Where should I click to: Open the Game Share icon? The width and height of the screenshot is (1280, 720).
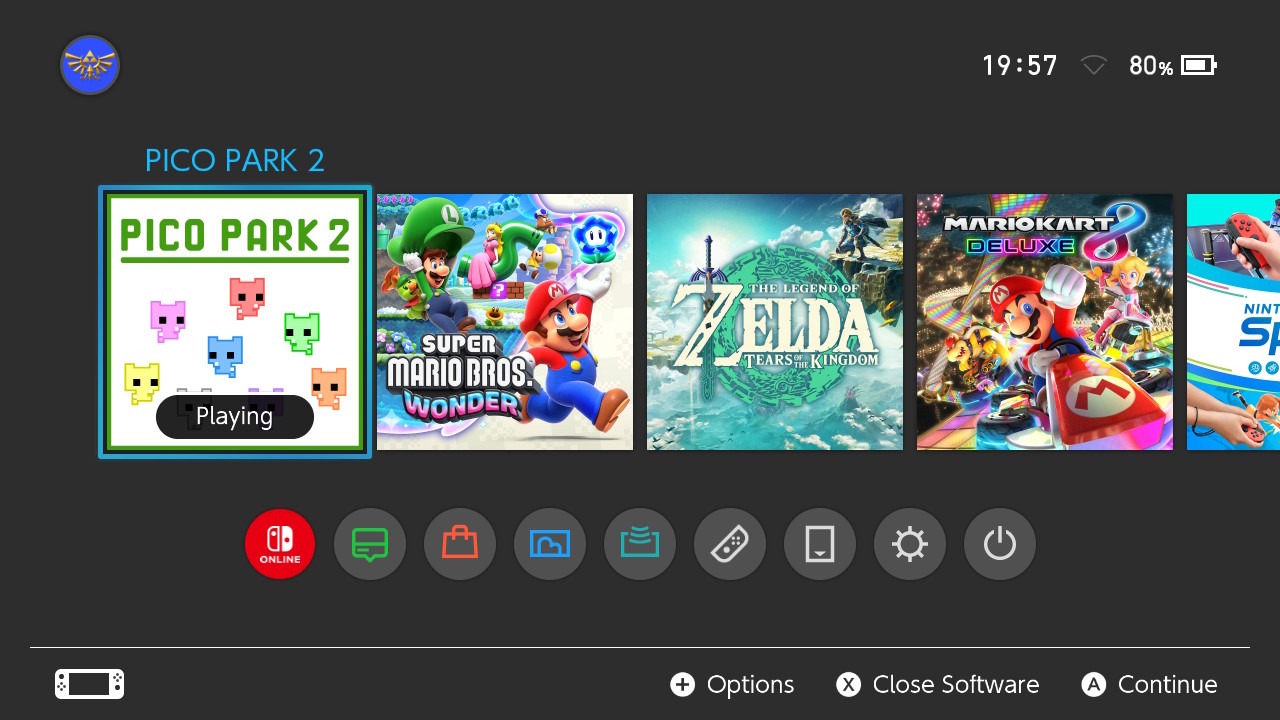coord(640,544)
